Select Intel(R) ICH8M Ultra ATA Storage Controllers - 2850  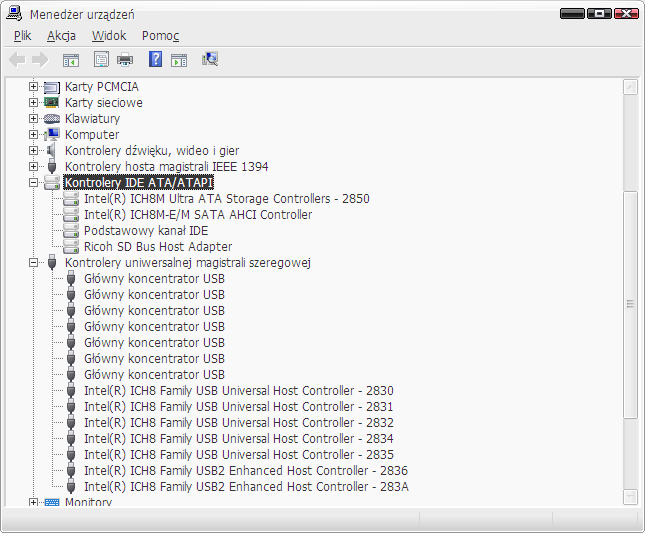[227, 199]
